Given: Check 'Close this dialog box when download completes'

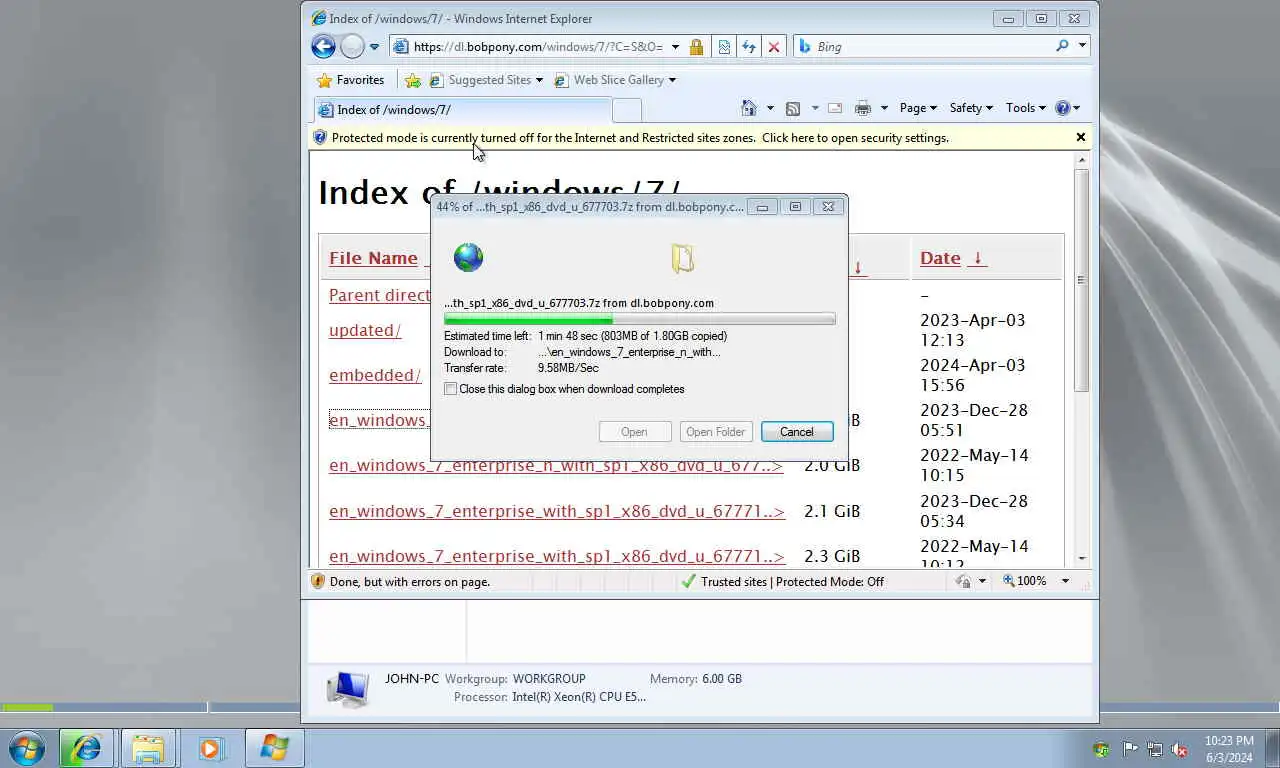Looking at the screenshot, I should pyautogui.click(x=451, y=389).
